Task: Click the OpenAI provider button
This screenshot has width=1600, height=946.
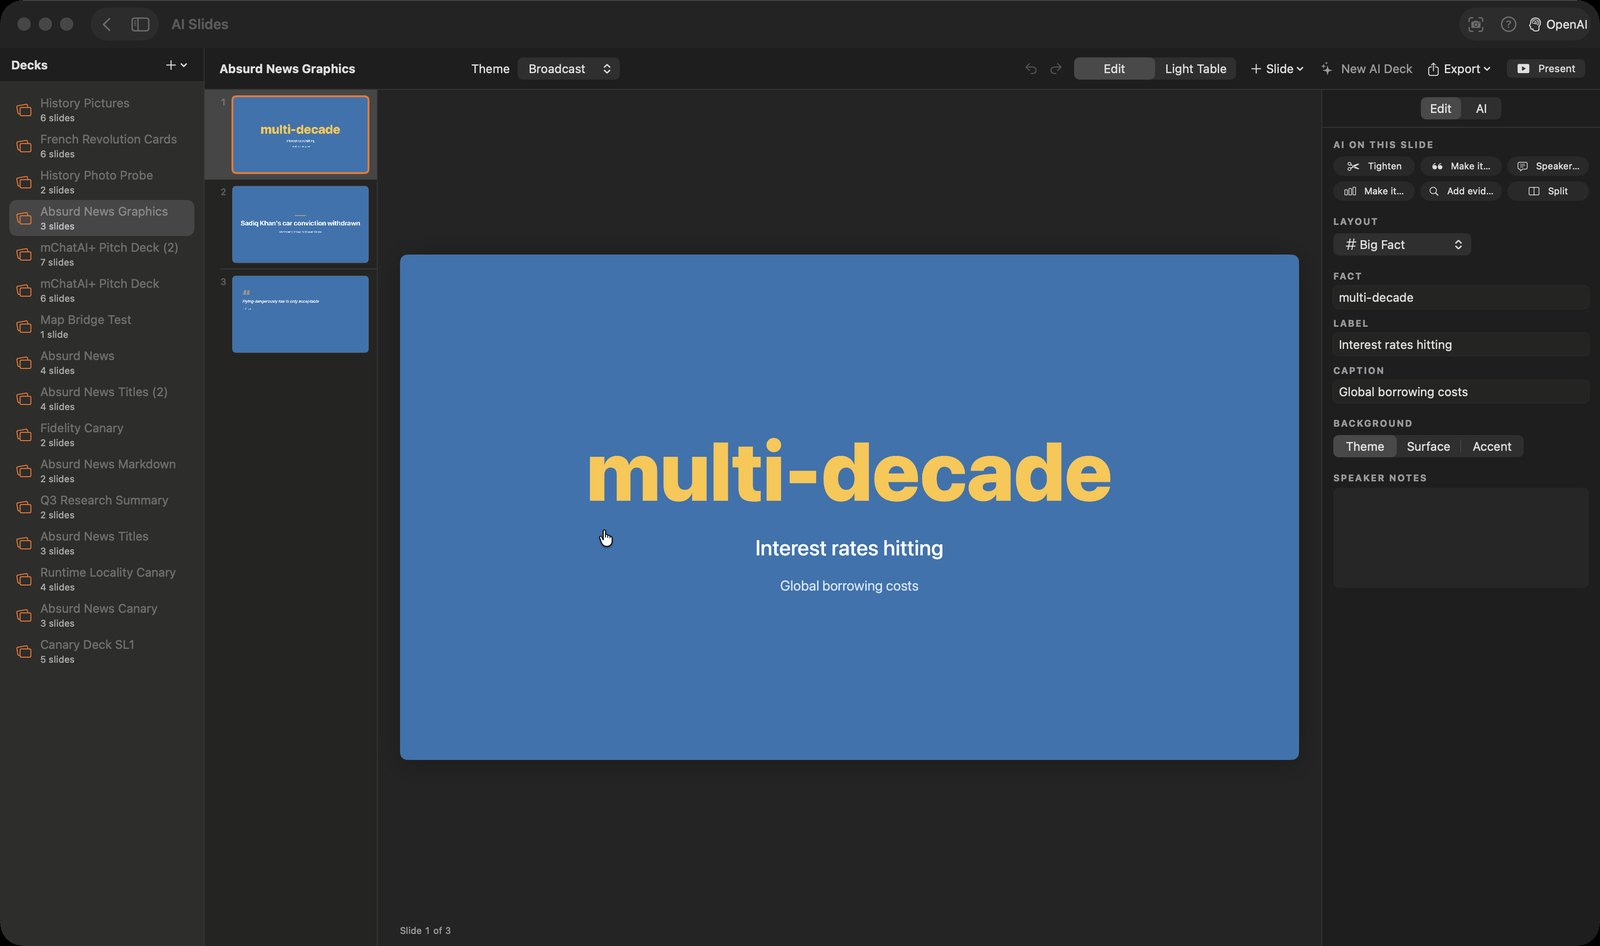Action: (1558, 24)
